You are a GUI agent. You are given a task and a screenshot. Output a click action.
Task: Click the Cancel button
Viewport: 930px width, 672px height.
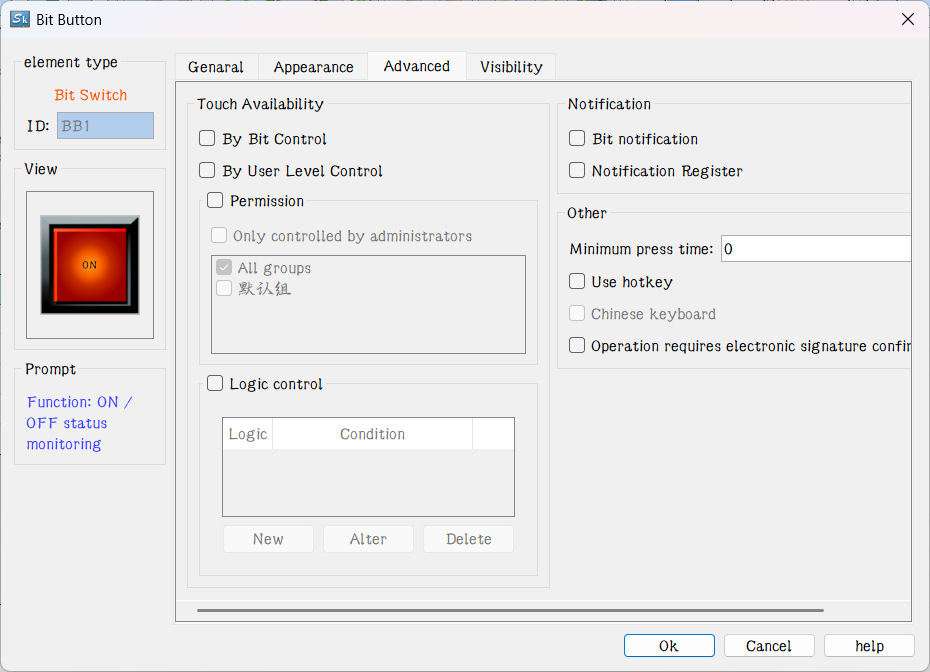(769, 646)
